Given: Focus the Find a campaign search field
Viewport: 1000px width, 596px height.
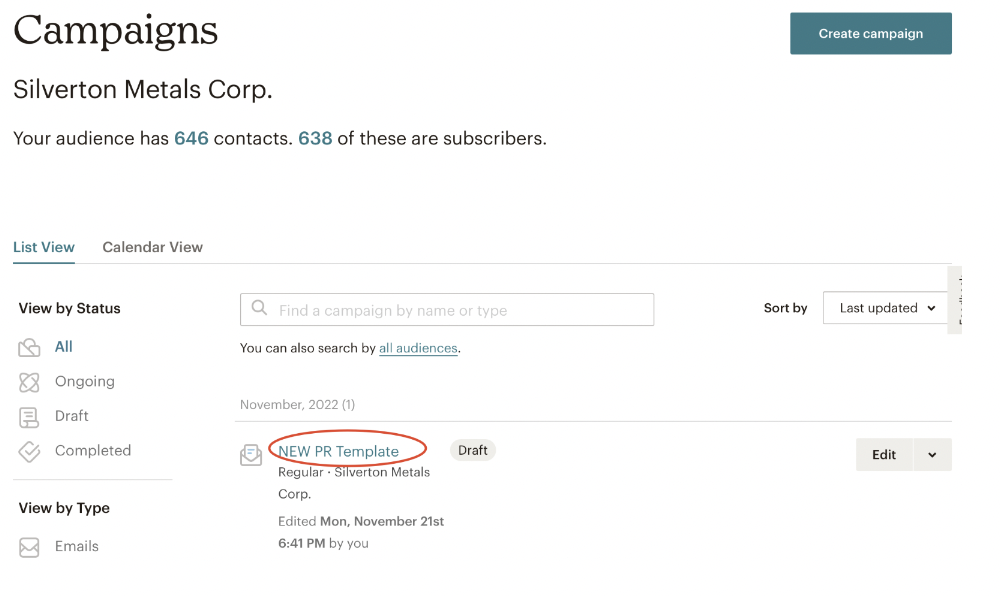Looking at the screenshot, I should pyautogui.click(x=460, y=310).
